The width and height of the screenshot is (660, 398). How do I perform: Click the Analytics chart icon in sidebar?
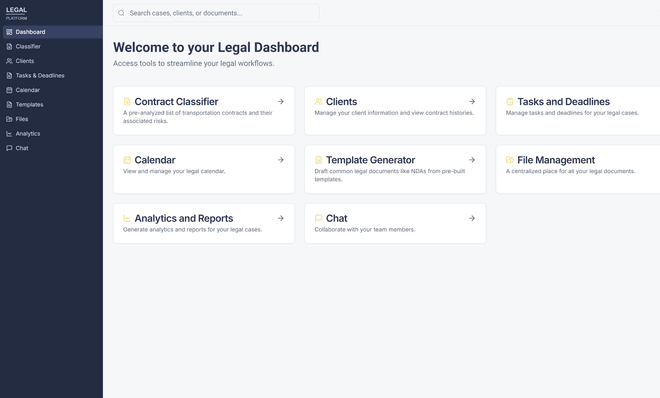9,134
